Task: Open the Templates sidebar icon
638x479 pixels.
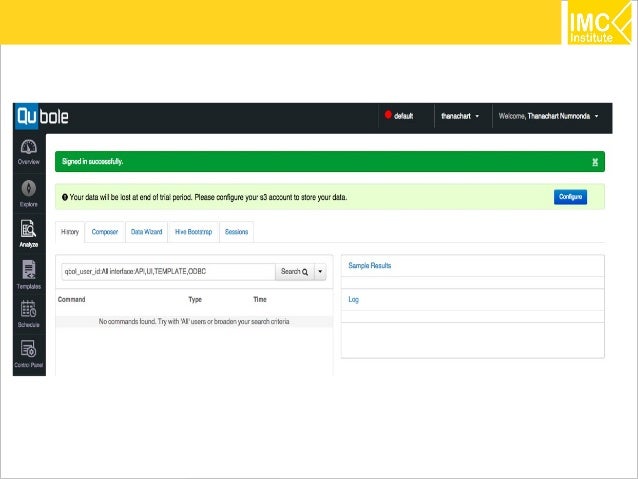Action: coord(28,274)
